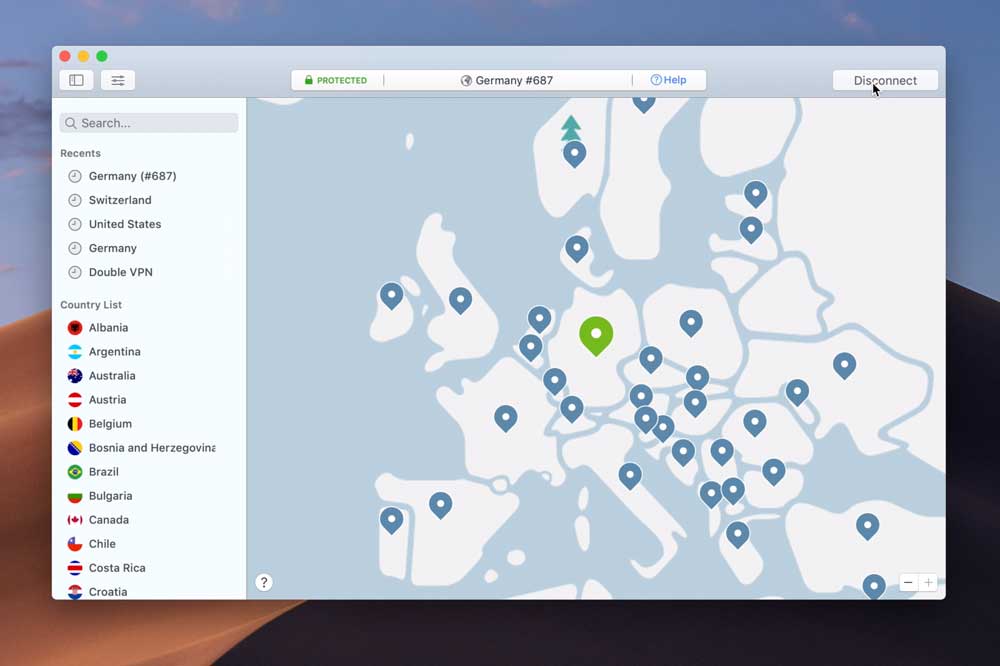The width and height of the screenshot is (1000, 666).
Task: Click the Poland map pin
Action: pyautogui.click(x=691, y=323)
